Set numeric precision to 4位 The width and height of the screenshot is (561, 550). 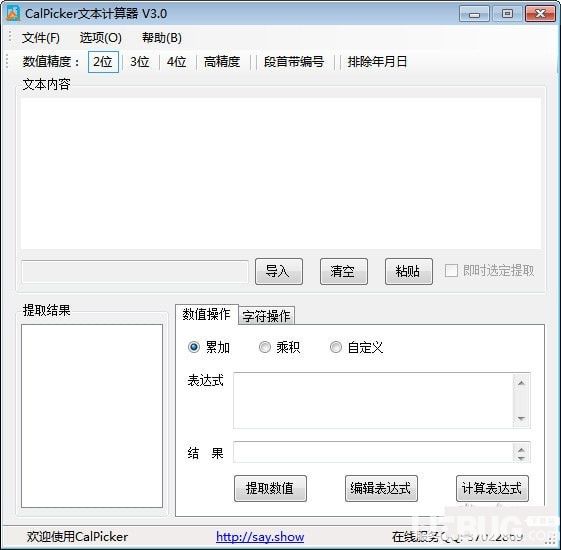176,62
